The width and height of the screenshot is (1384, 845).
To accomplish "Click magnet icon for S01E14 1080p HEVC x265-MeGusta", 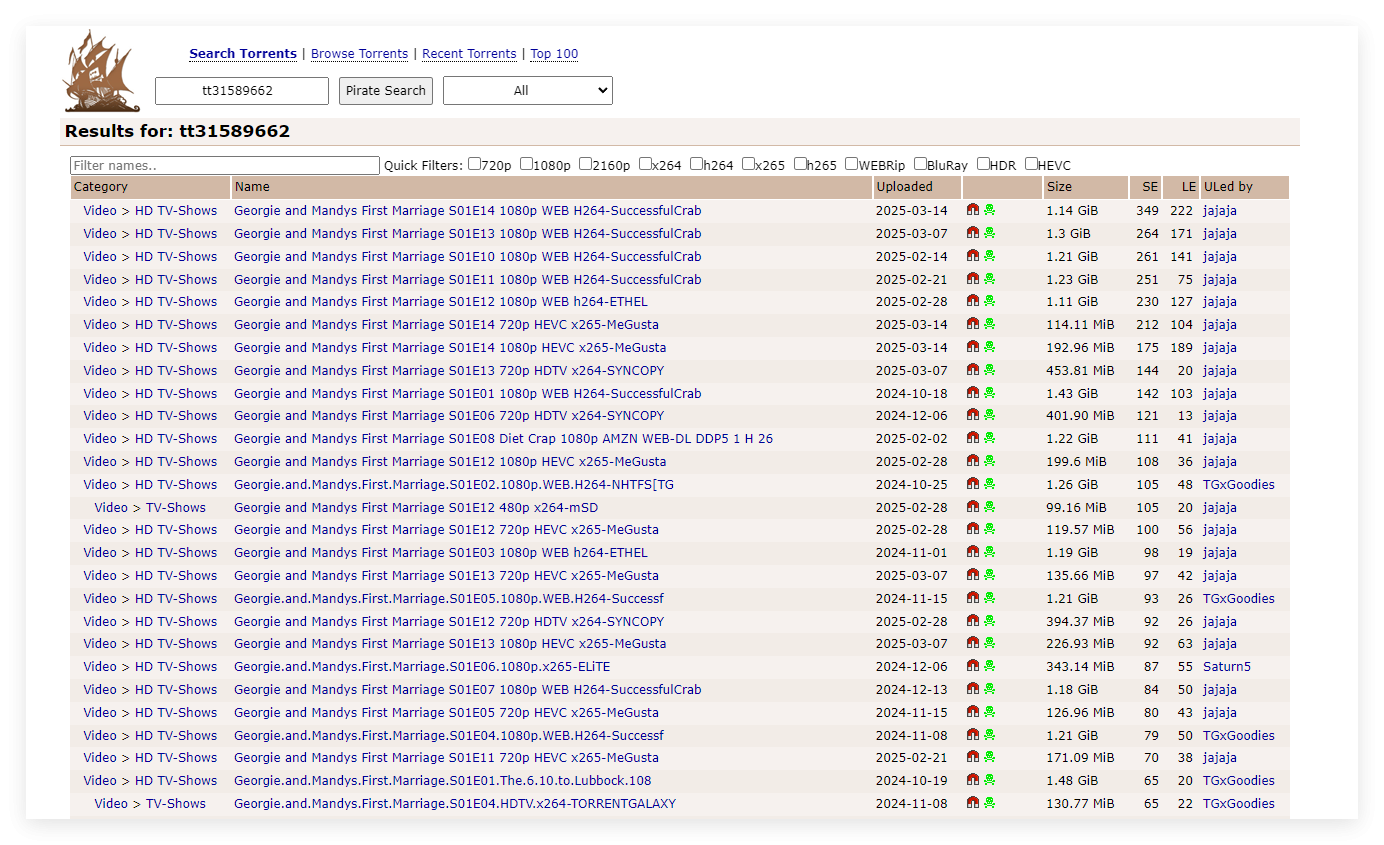I will 973,347.
